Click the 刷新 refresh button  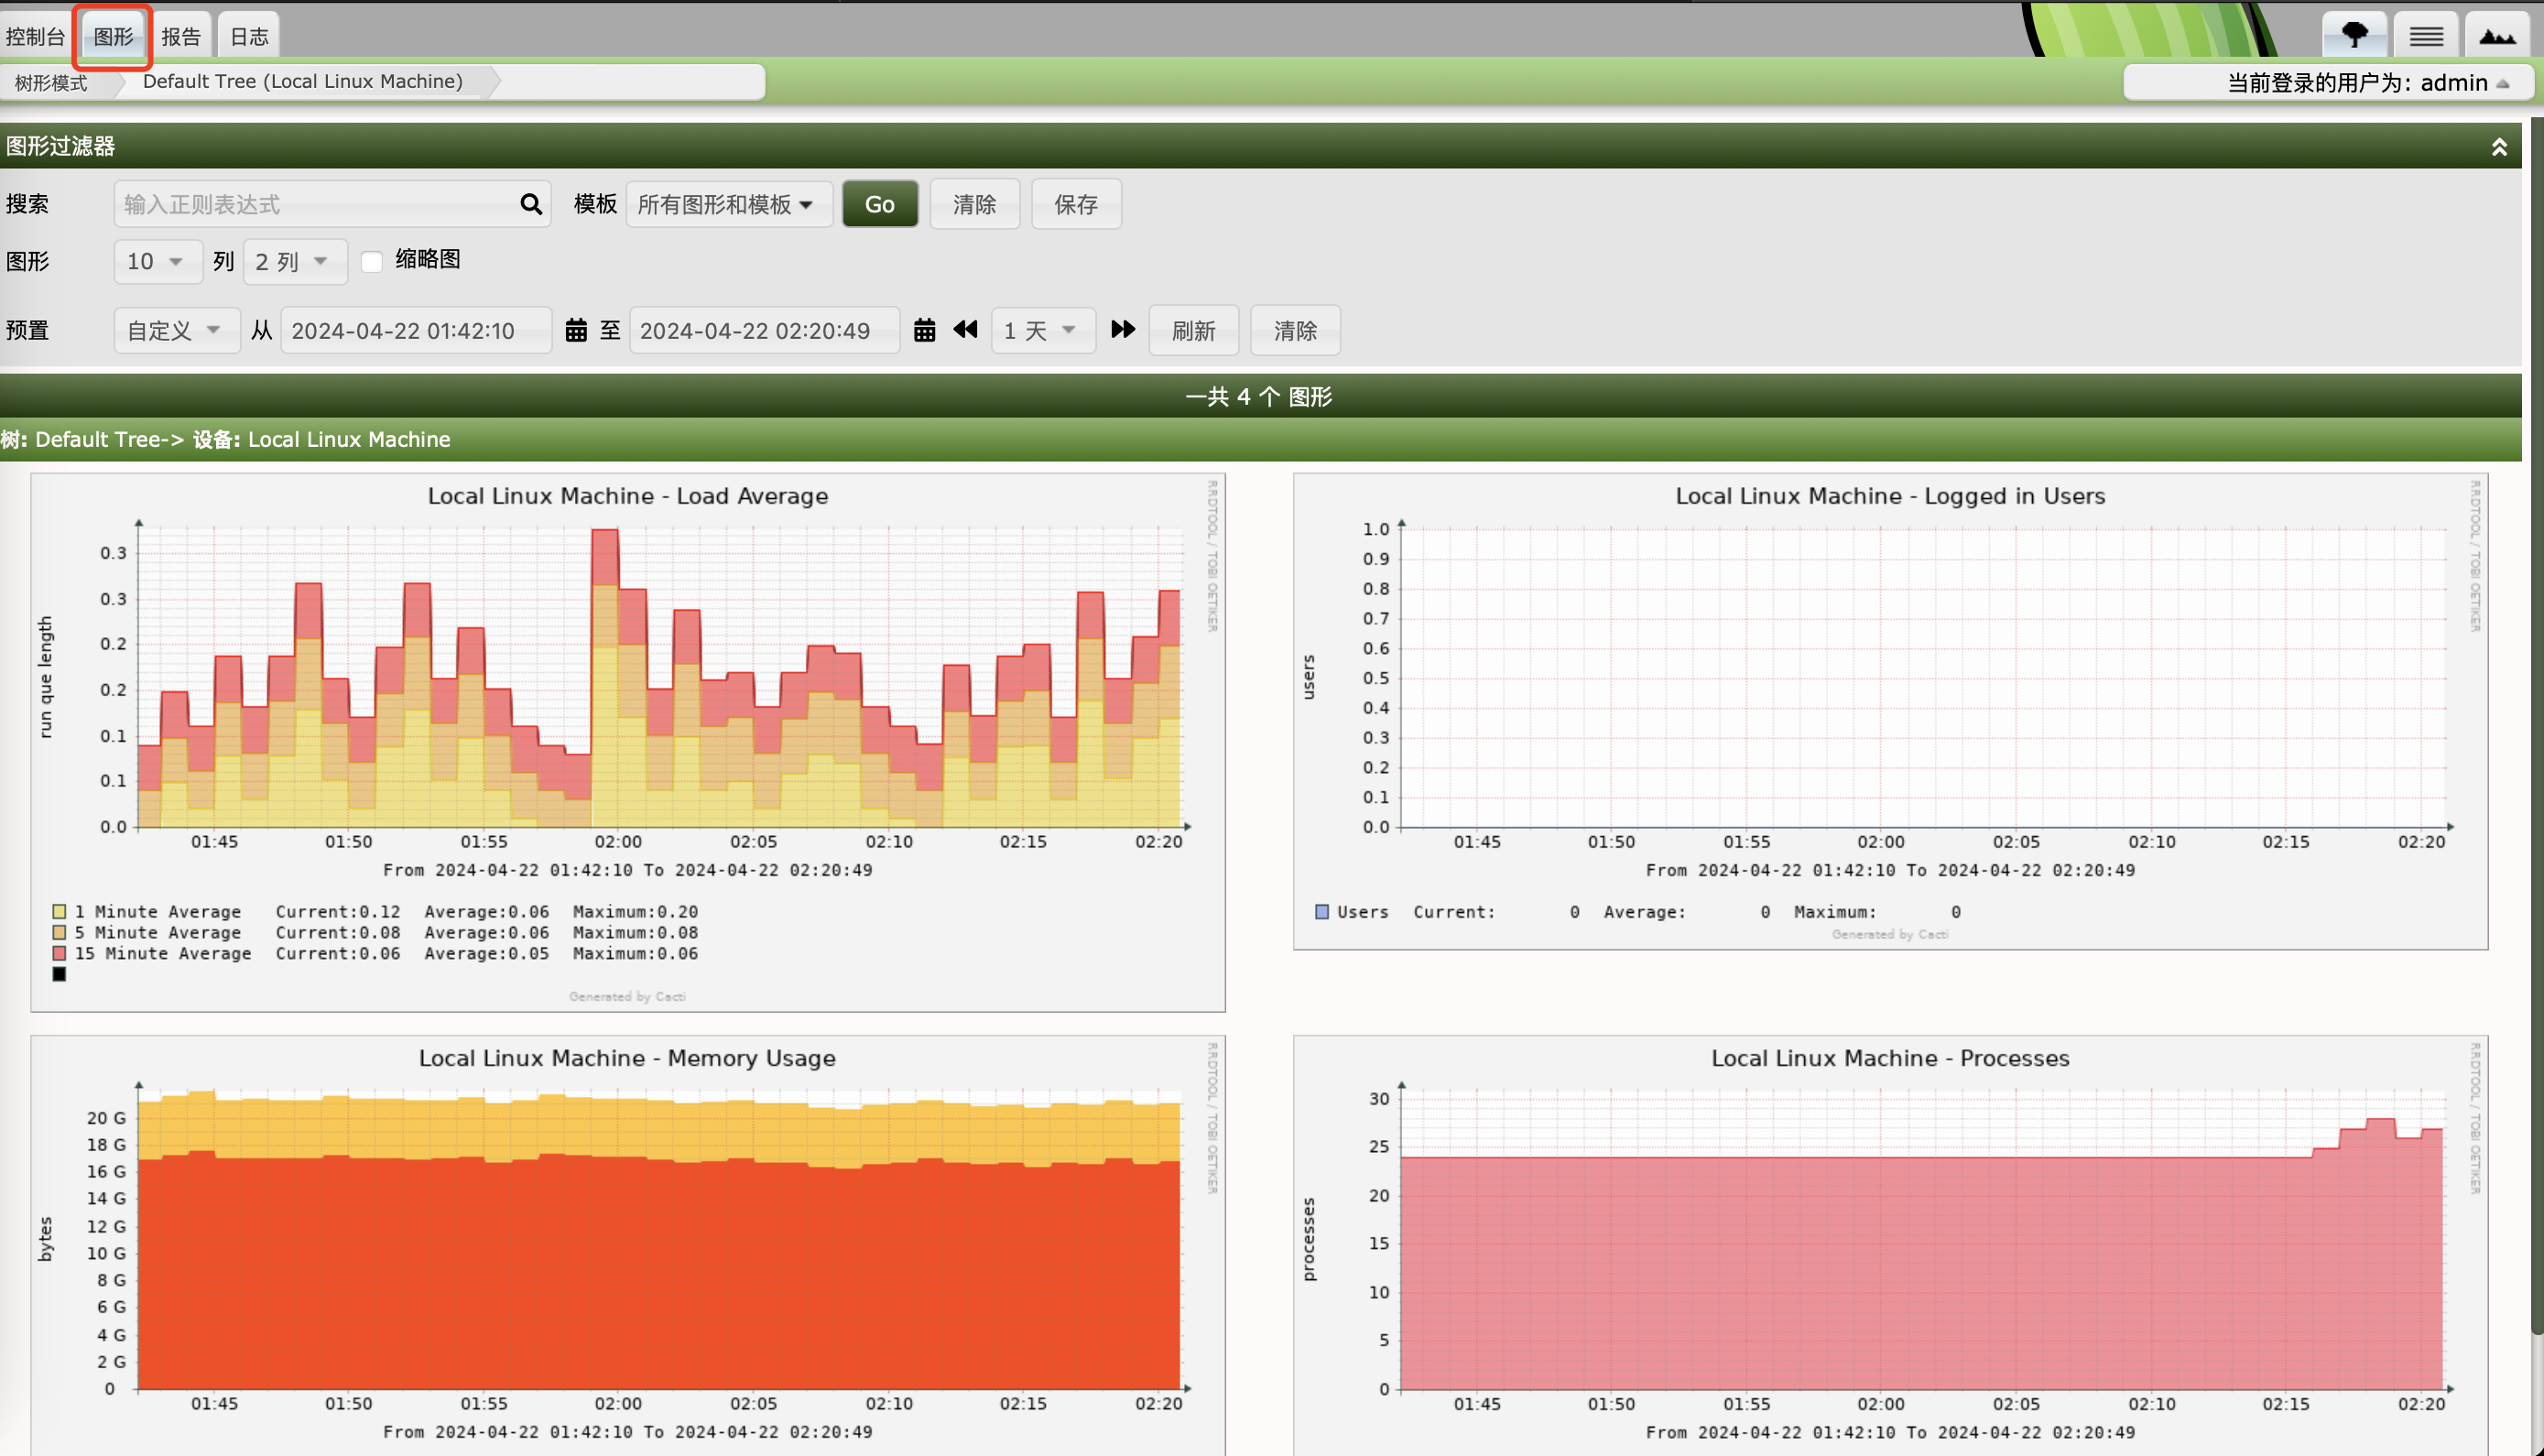tap(1193, 330)
